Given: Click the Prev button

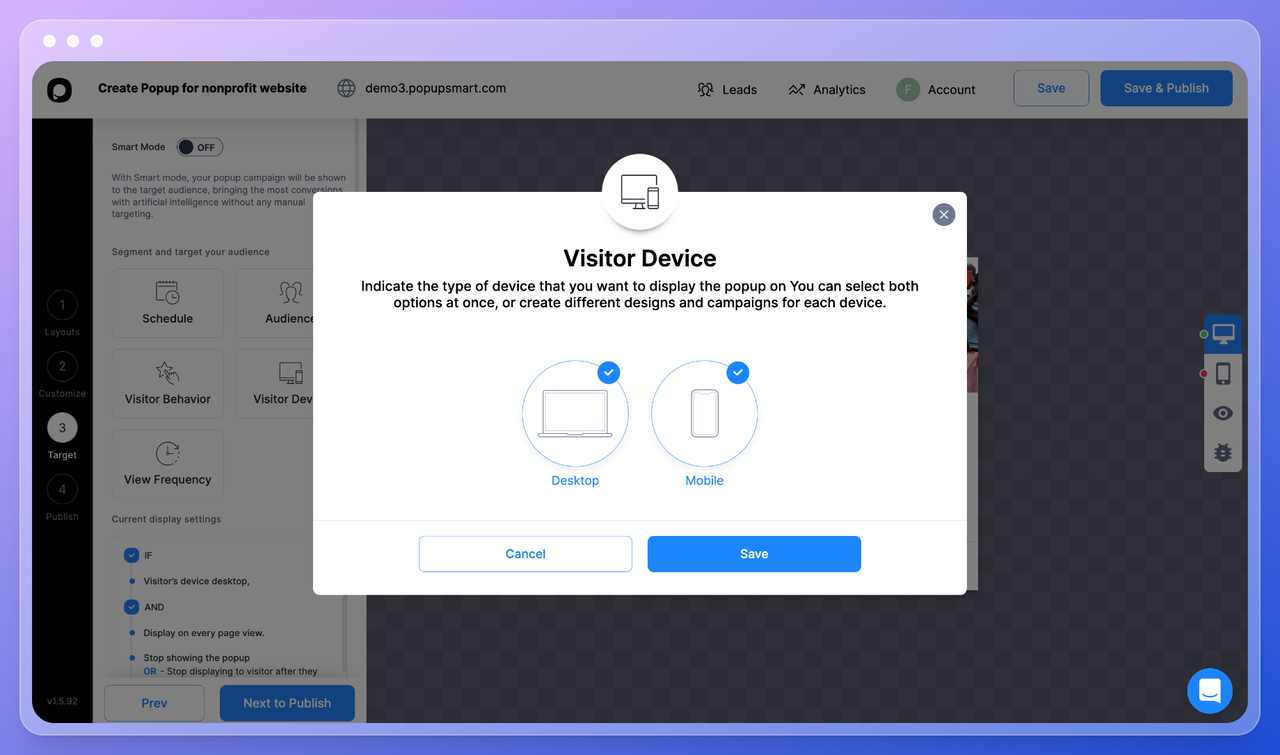Looking at the screenshot, I should click(154, 703).
